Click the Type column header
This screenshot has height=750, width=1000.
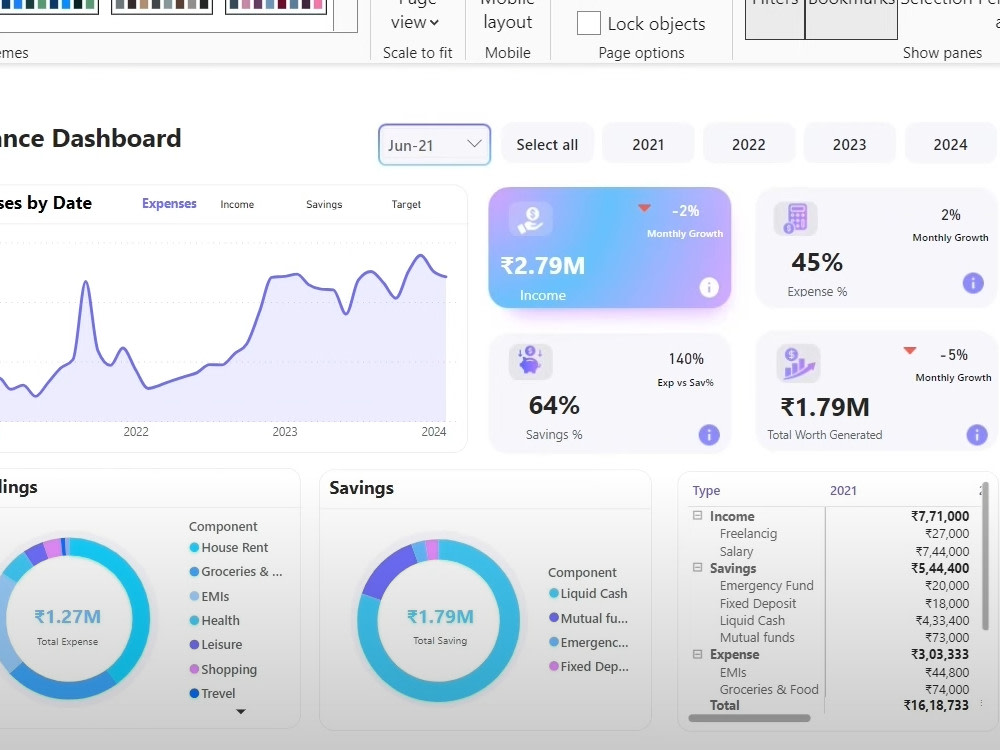pyautogui.click(x=706, y=490)
